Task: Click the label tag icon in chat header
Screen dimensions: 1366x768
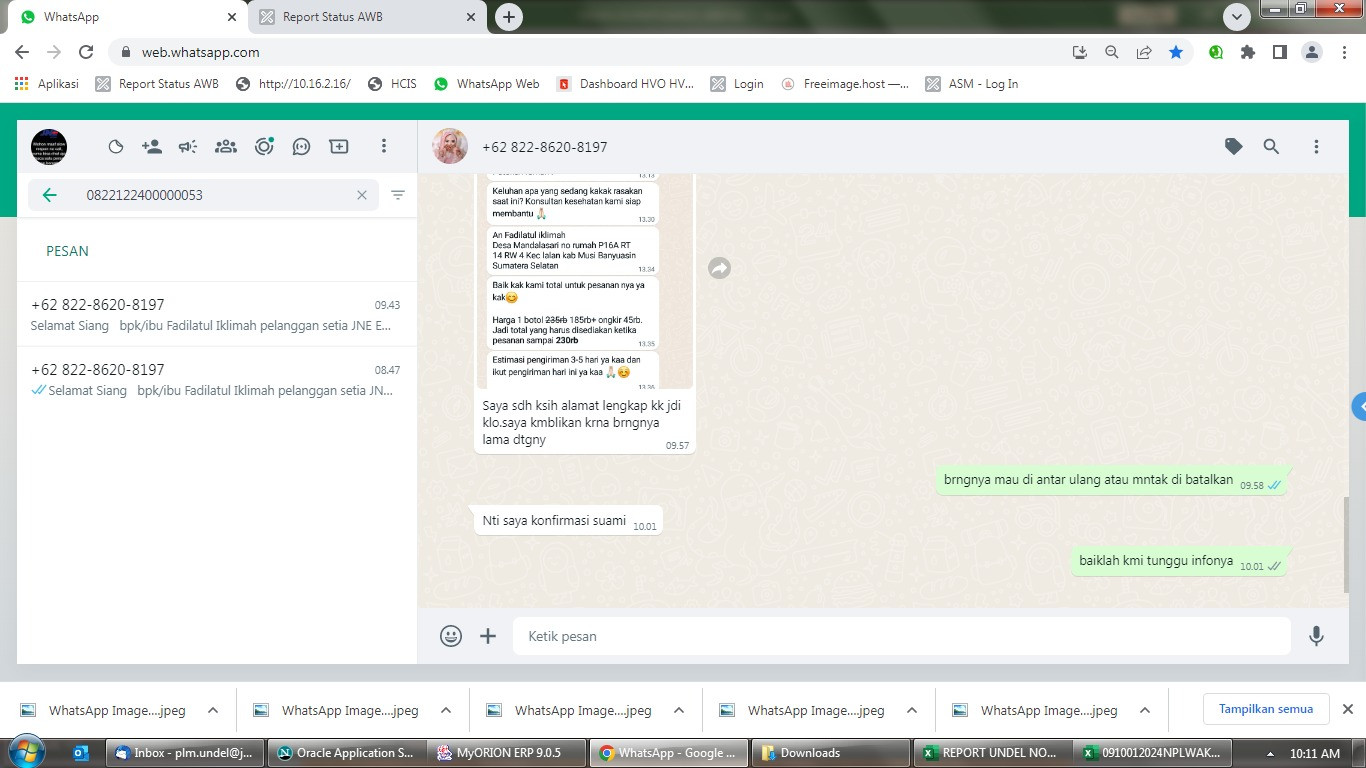Action: [x=1234, y=146]
